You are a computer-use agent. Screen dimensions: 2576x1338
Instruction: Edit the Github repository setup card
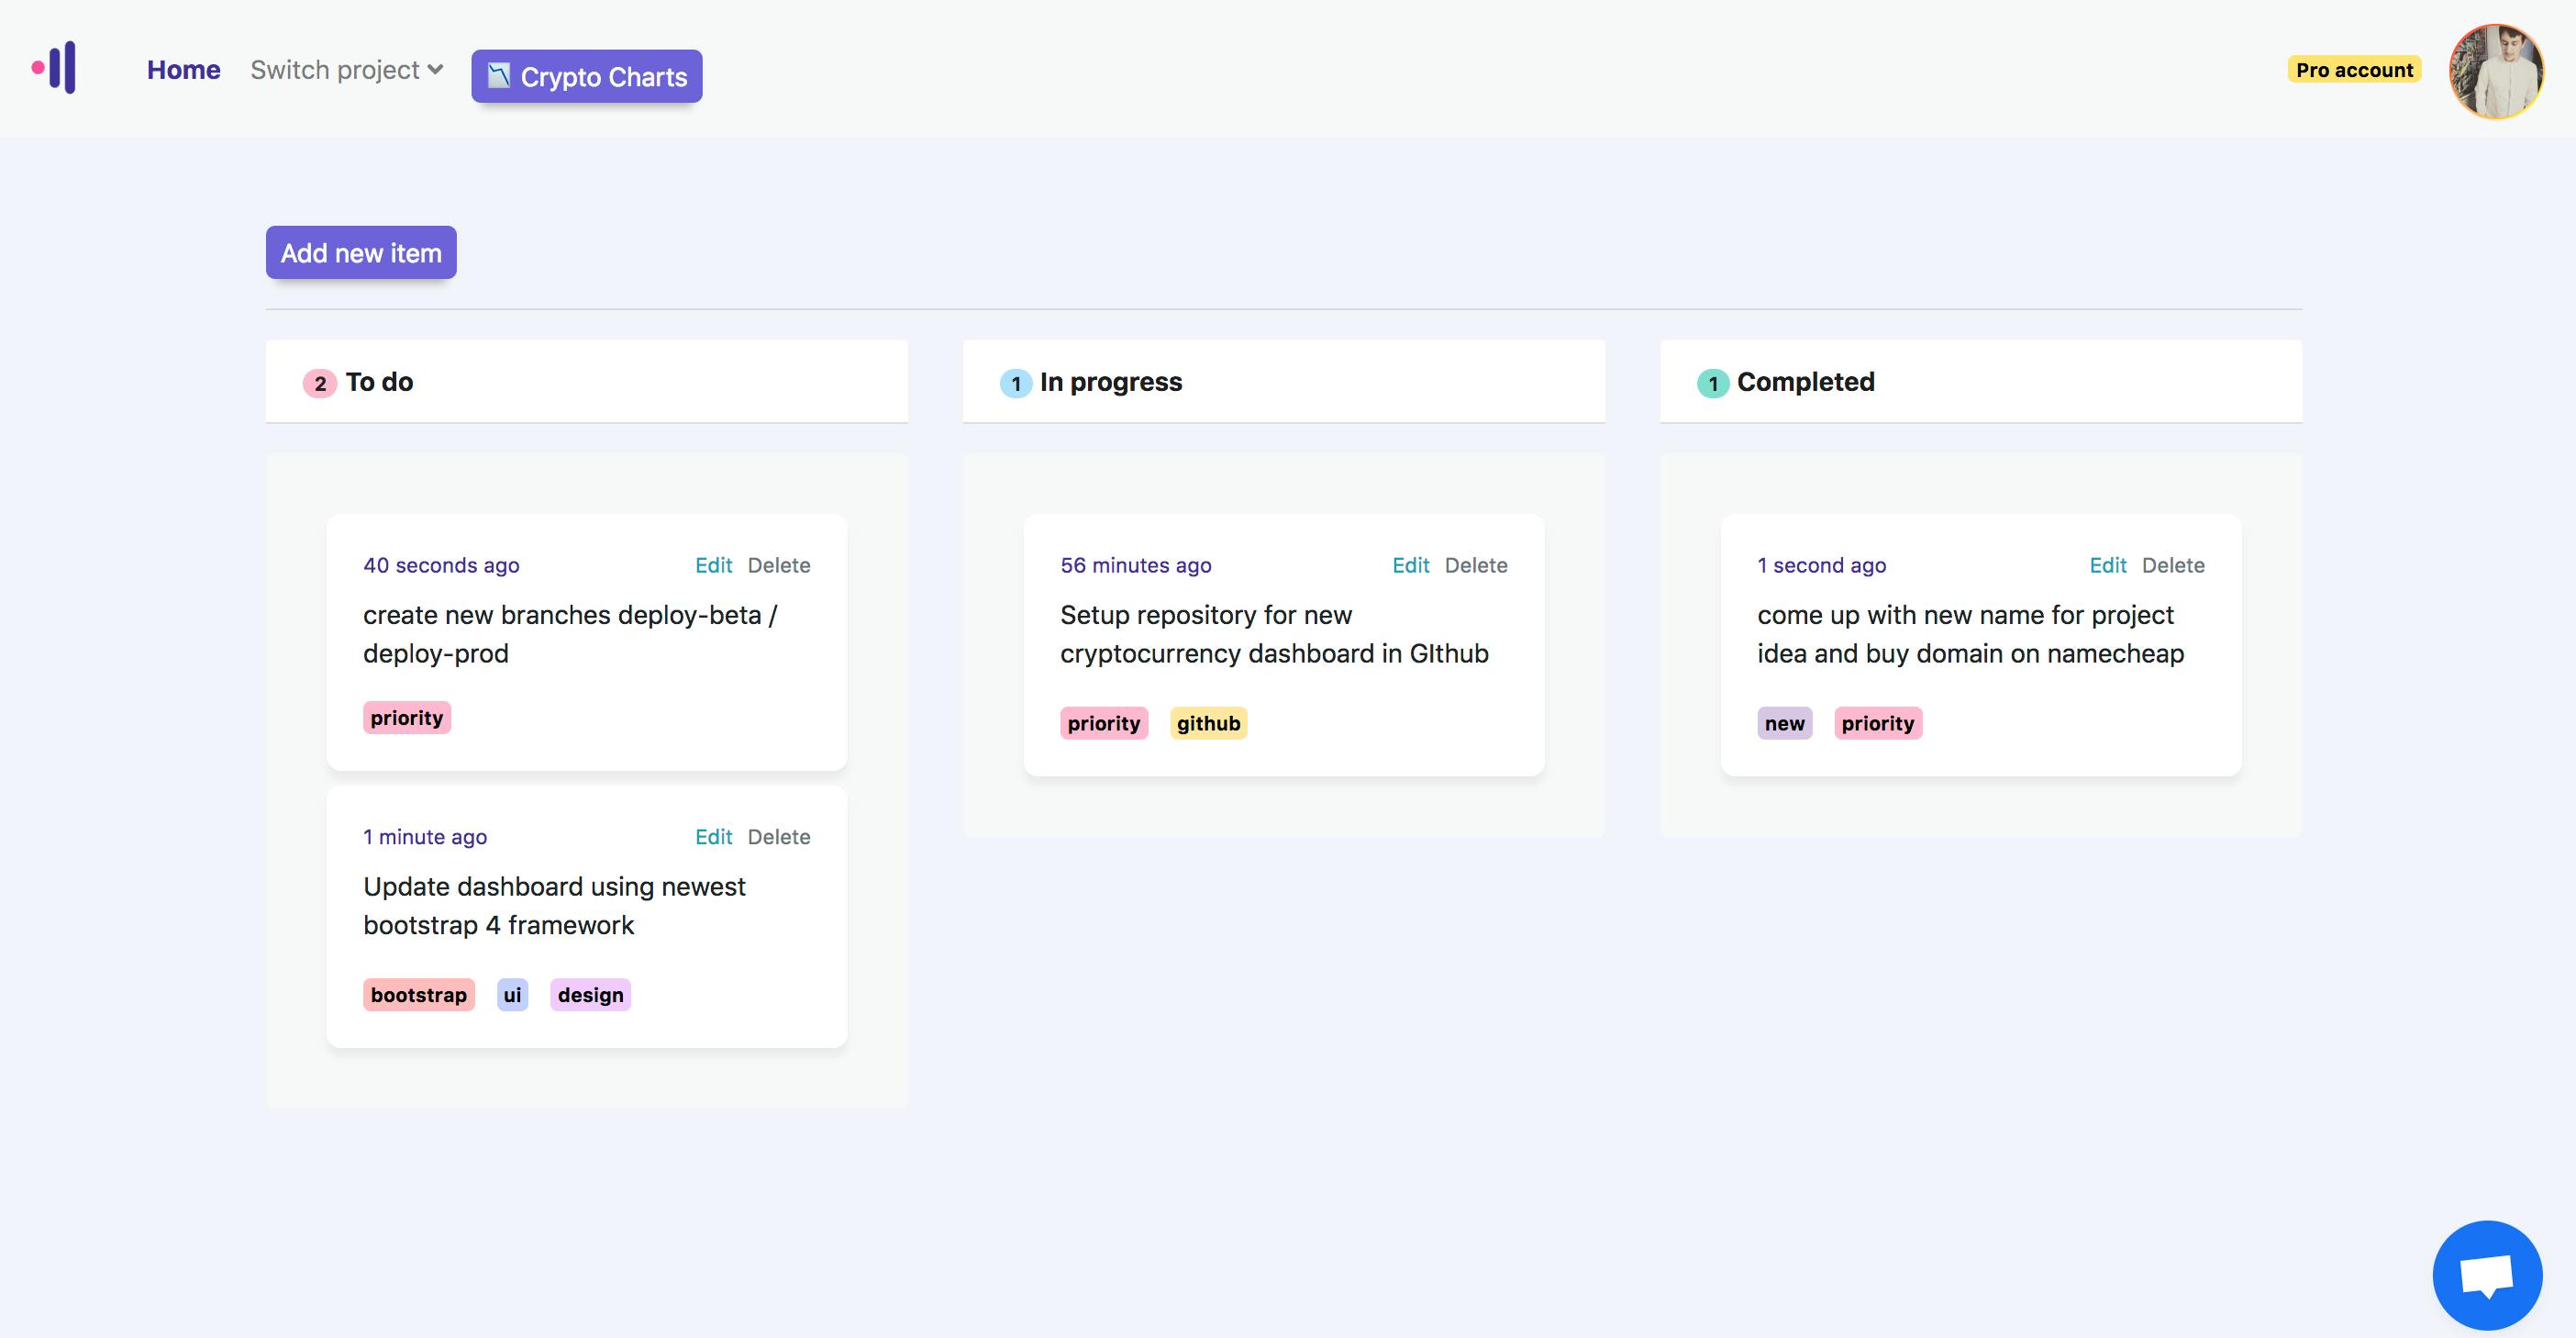1411,565
